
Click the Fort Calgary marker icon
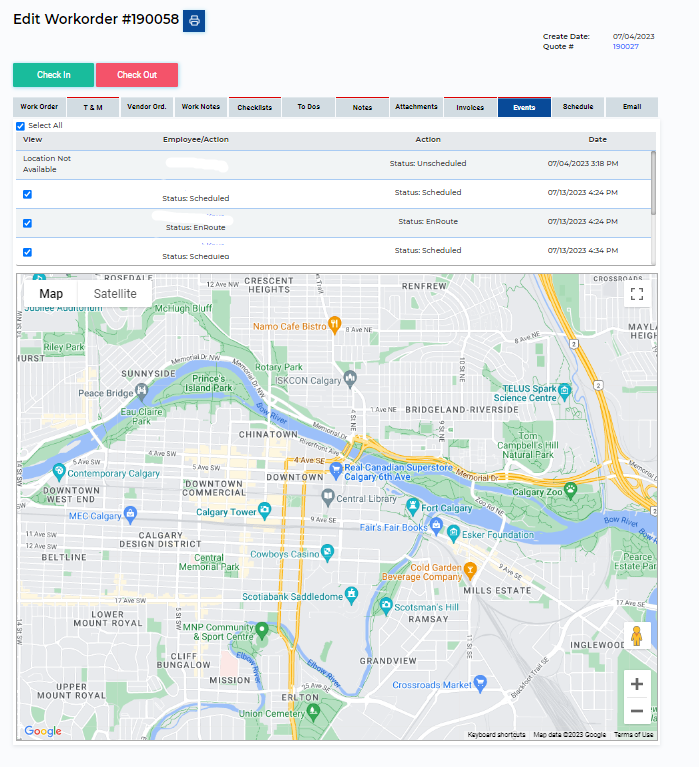point(413,506)
